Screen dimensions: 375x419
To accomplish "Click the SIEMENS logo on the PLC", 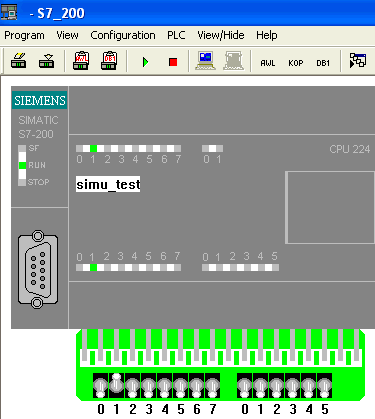I will (x=40, y=100).
